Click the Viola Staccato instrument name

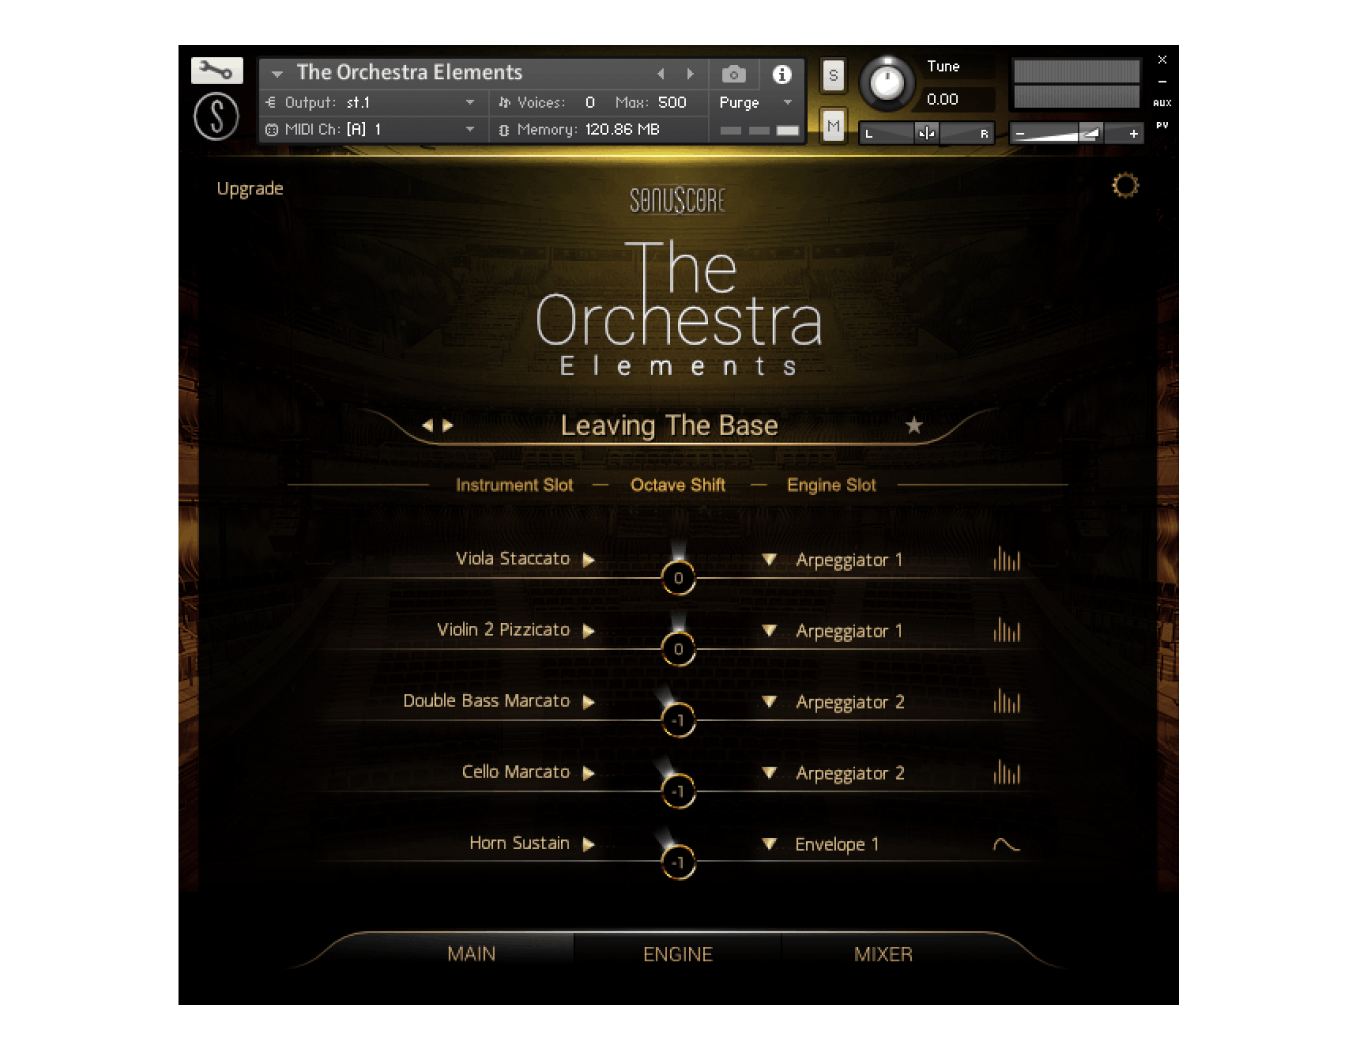[512, 559]
